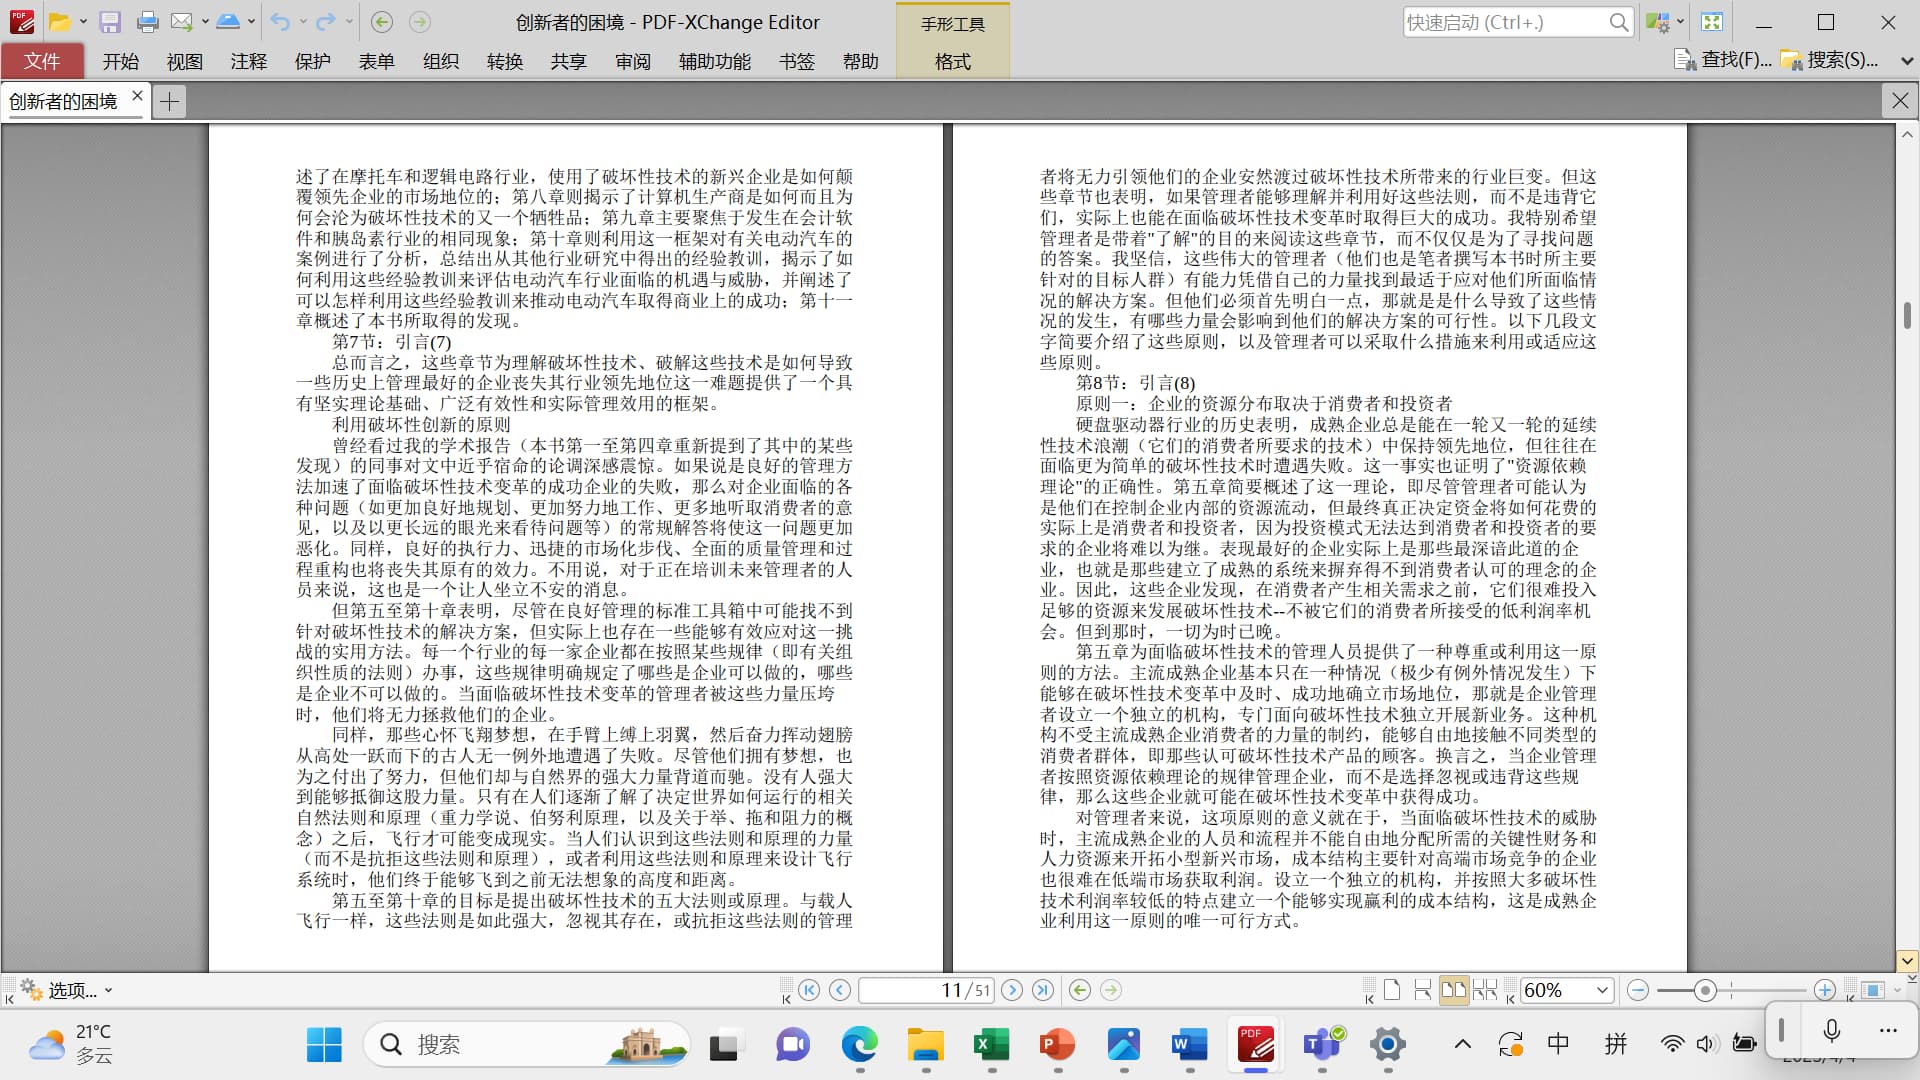Click the zoom out minus button
The width and height of the screenshot is (1920, 1080).
[x=1637, y=990]
